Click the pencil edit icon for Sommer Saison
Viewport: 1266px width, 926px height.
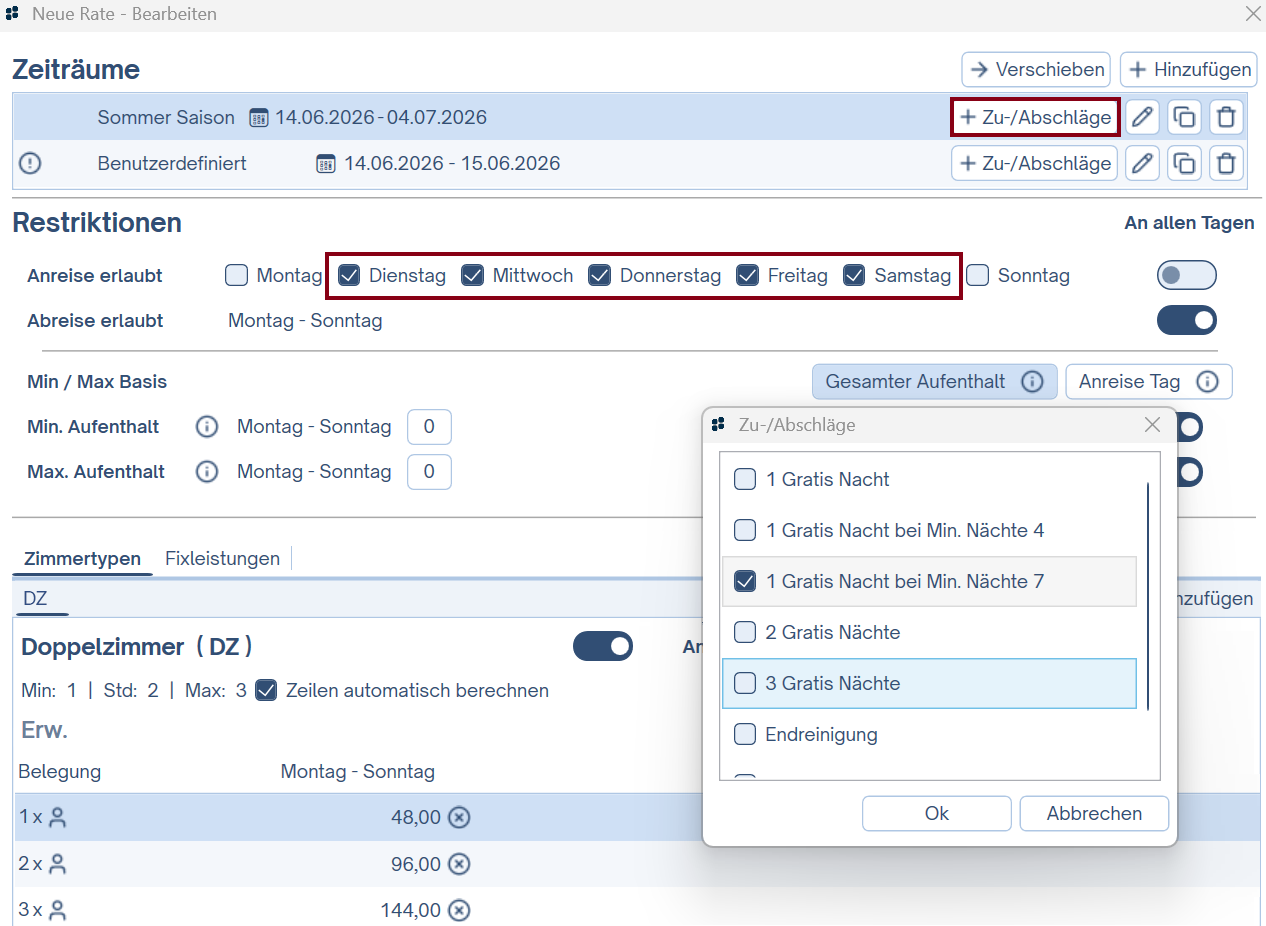click(x=1143, y=118)
